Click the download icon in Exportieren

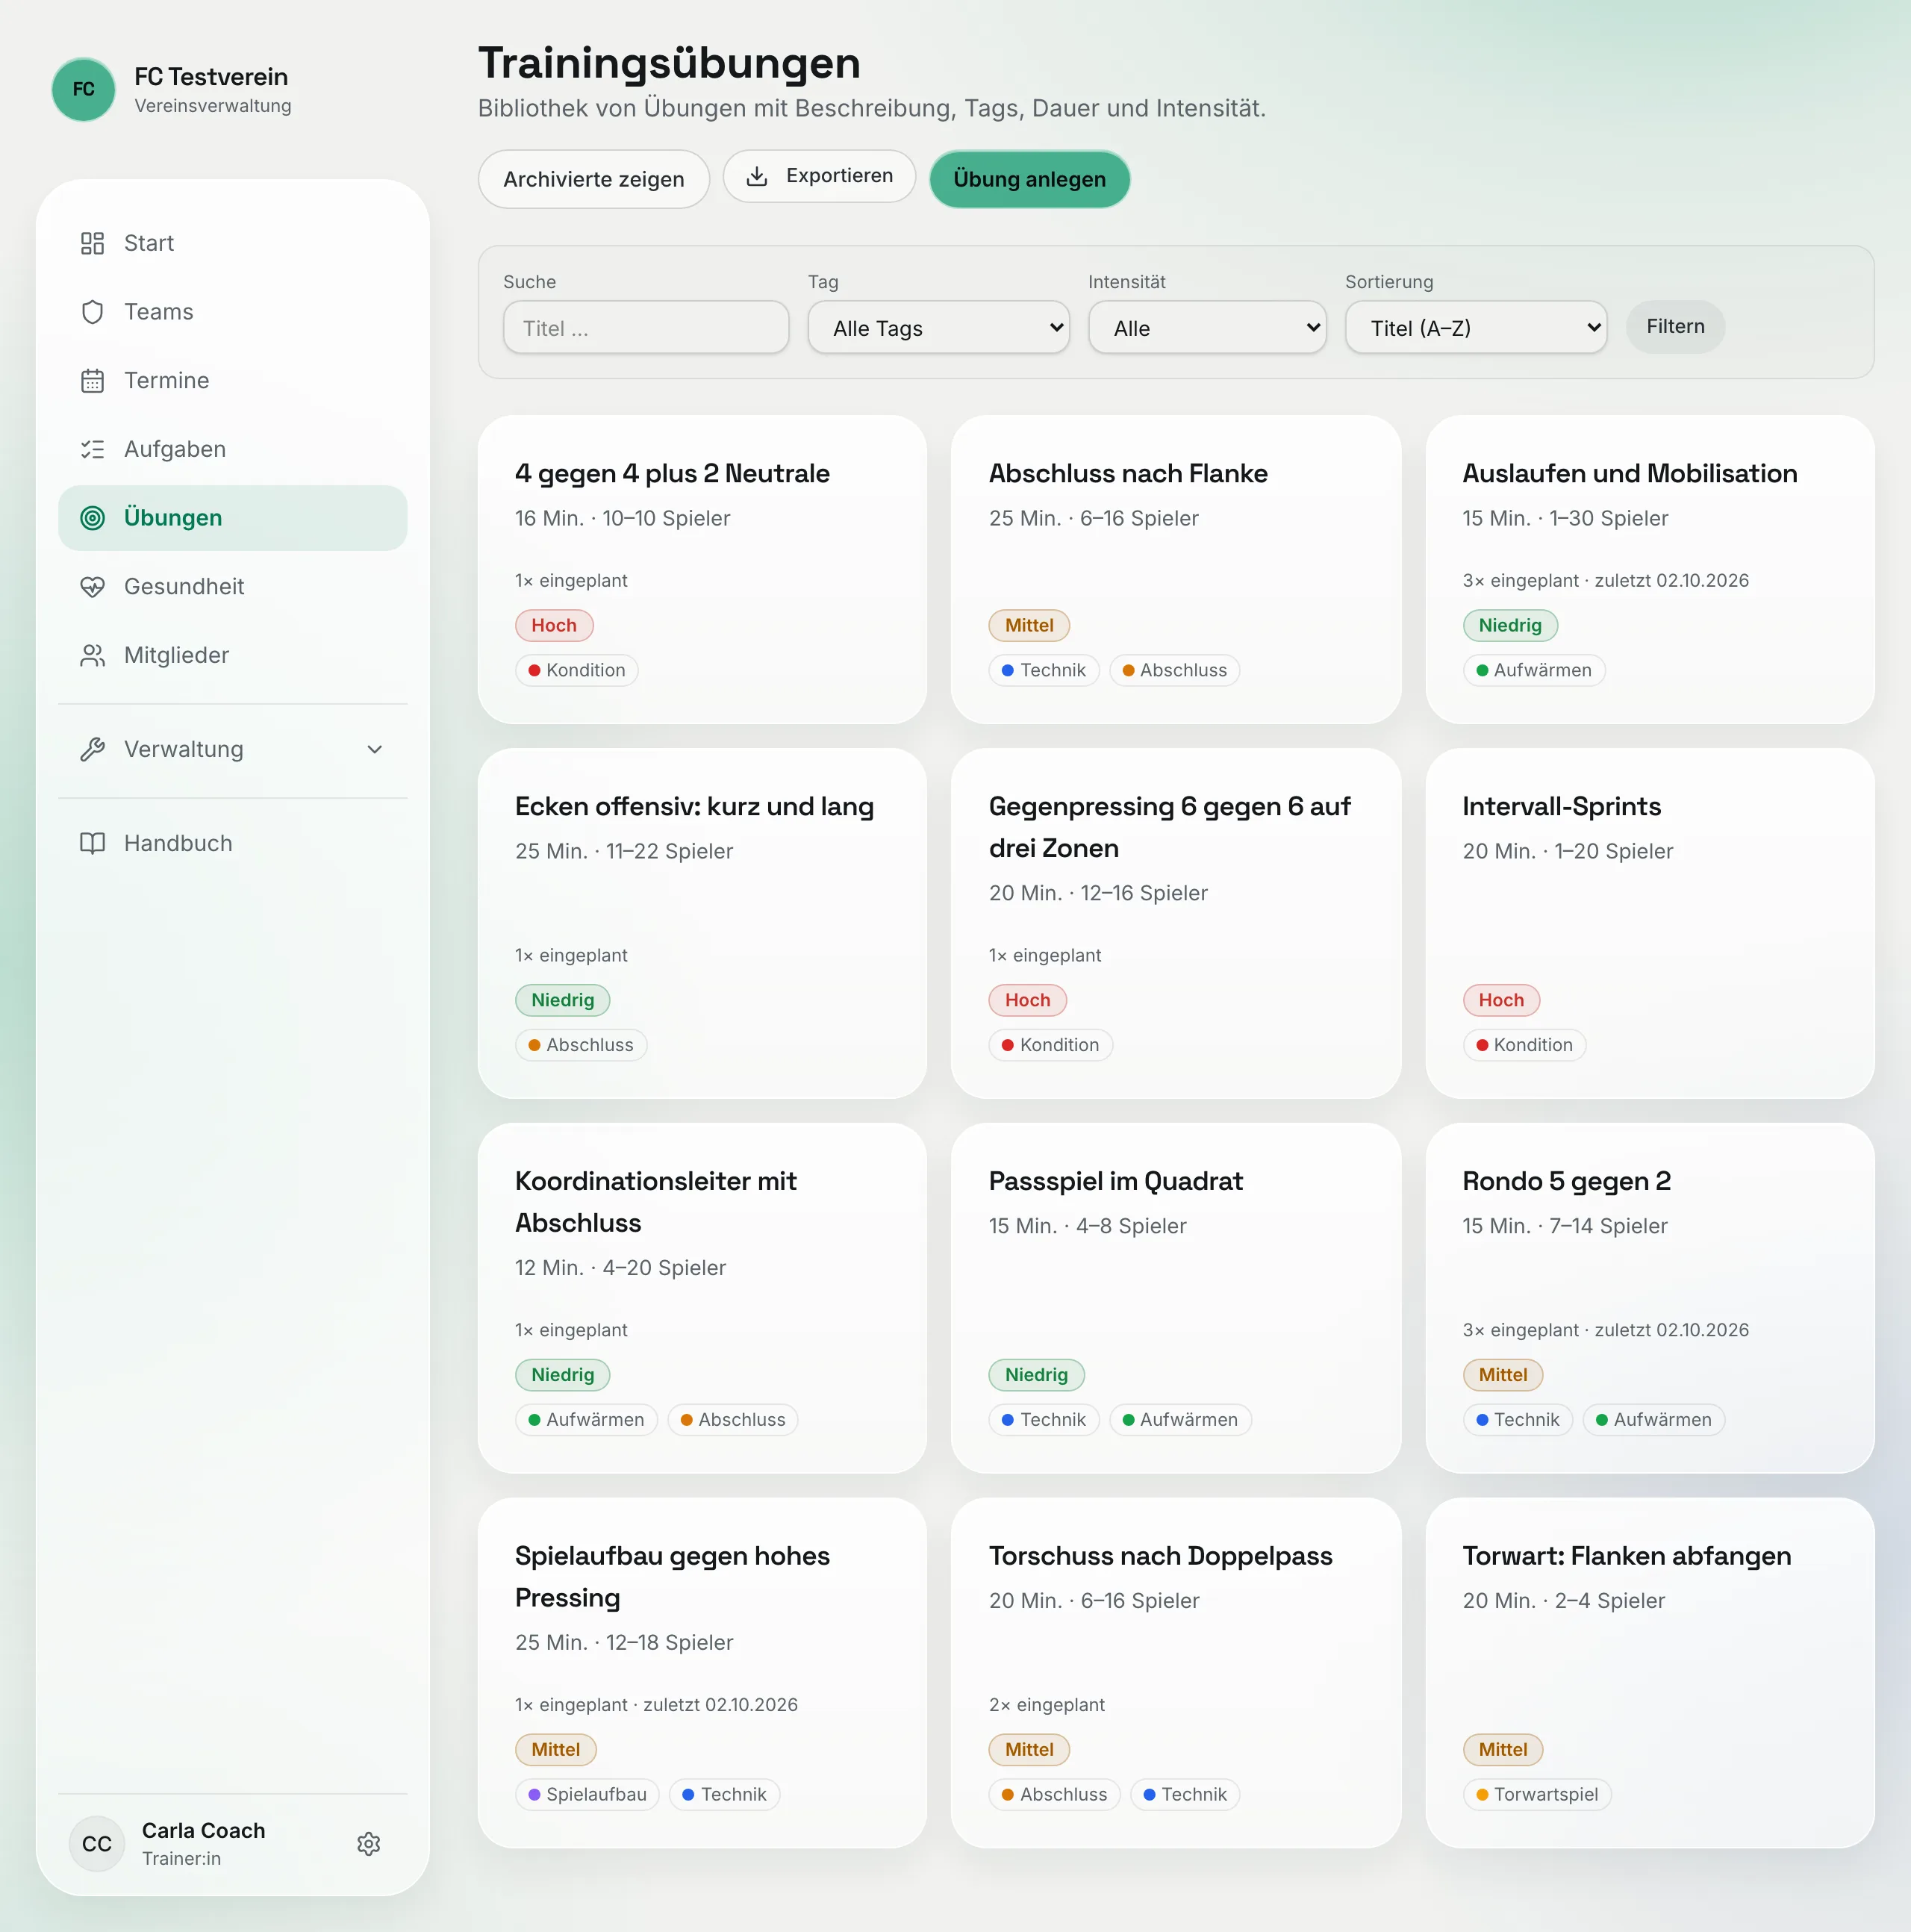pyautogui.click(x=757, y=176)
